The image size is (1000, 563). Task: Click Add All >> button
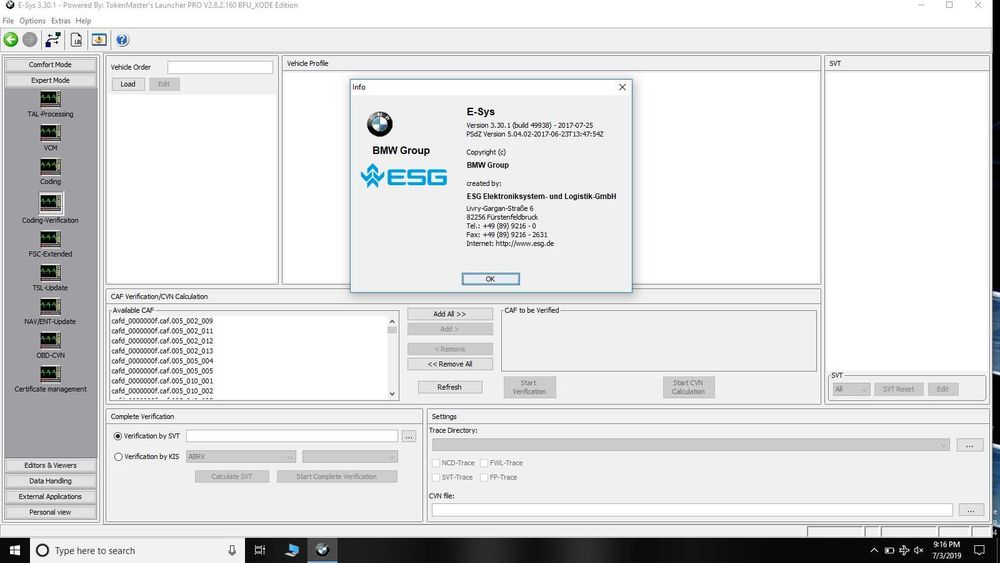click(x=450, y=314)
